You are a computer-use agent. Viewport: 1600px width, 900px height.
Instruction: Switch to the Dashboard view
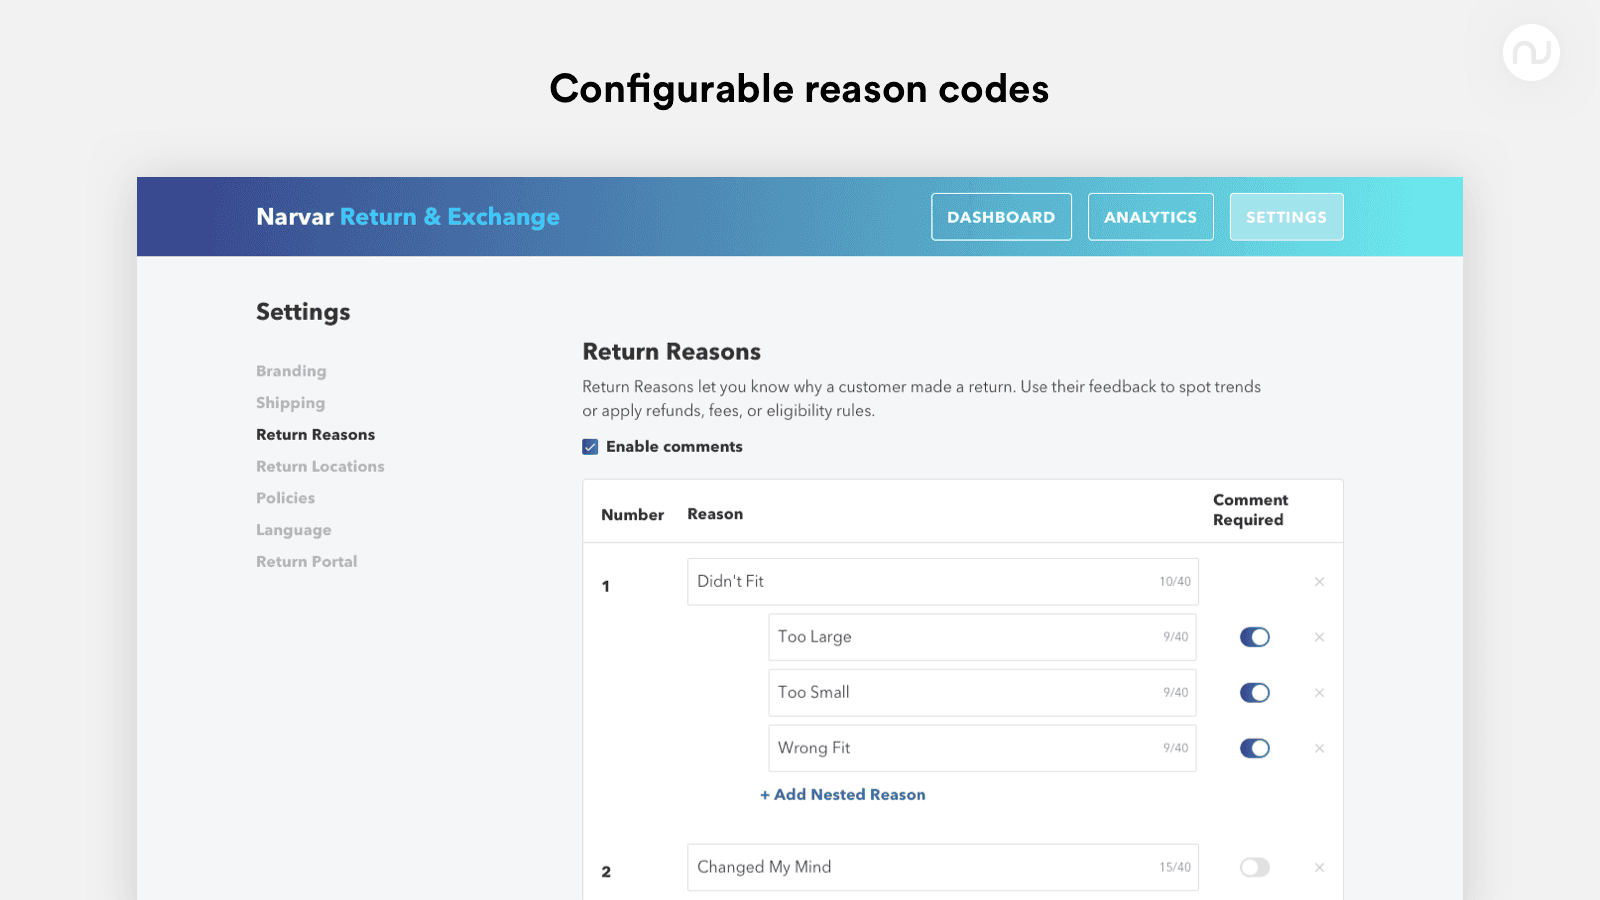click(x=1001, y=216)
